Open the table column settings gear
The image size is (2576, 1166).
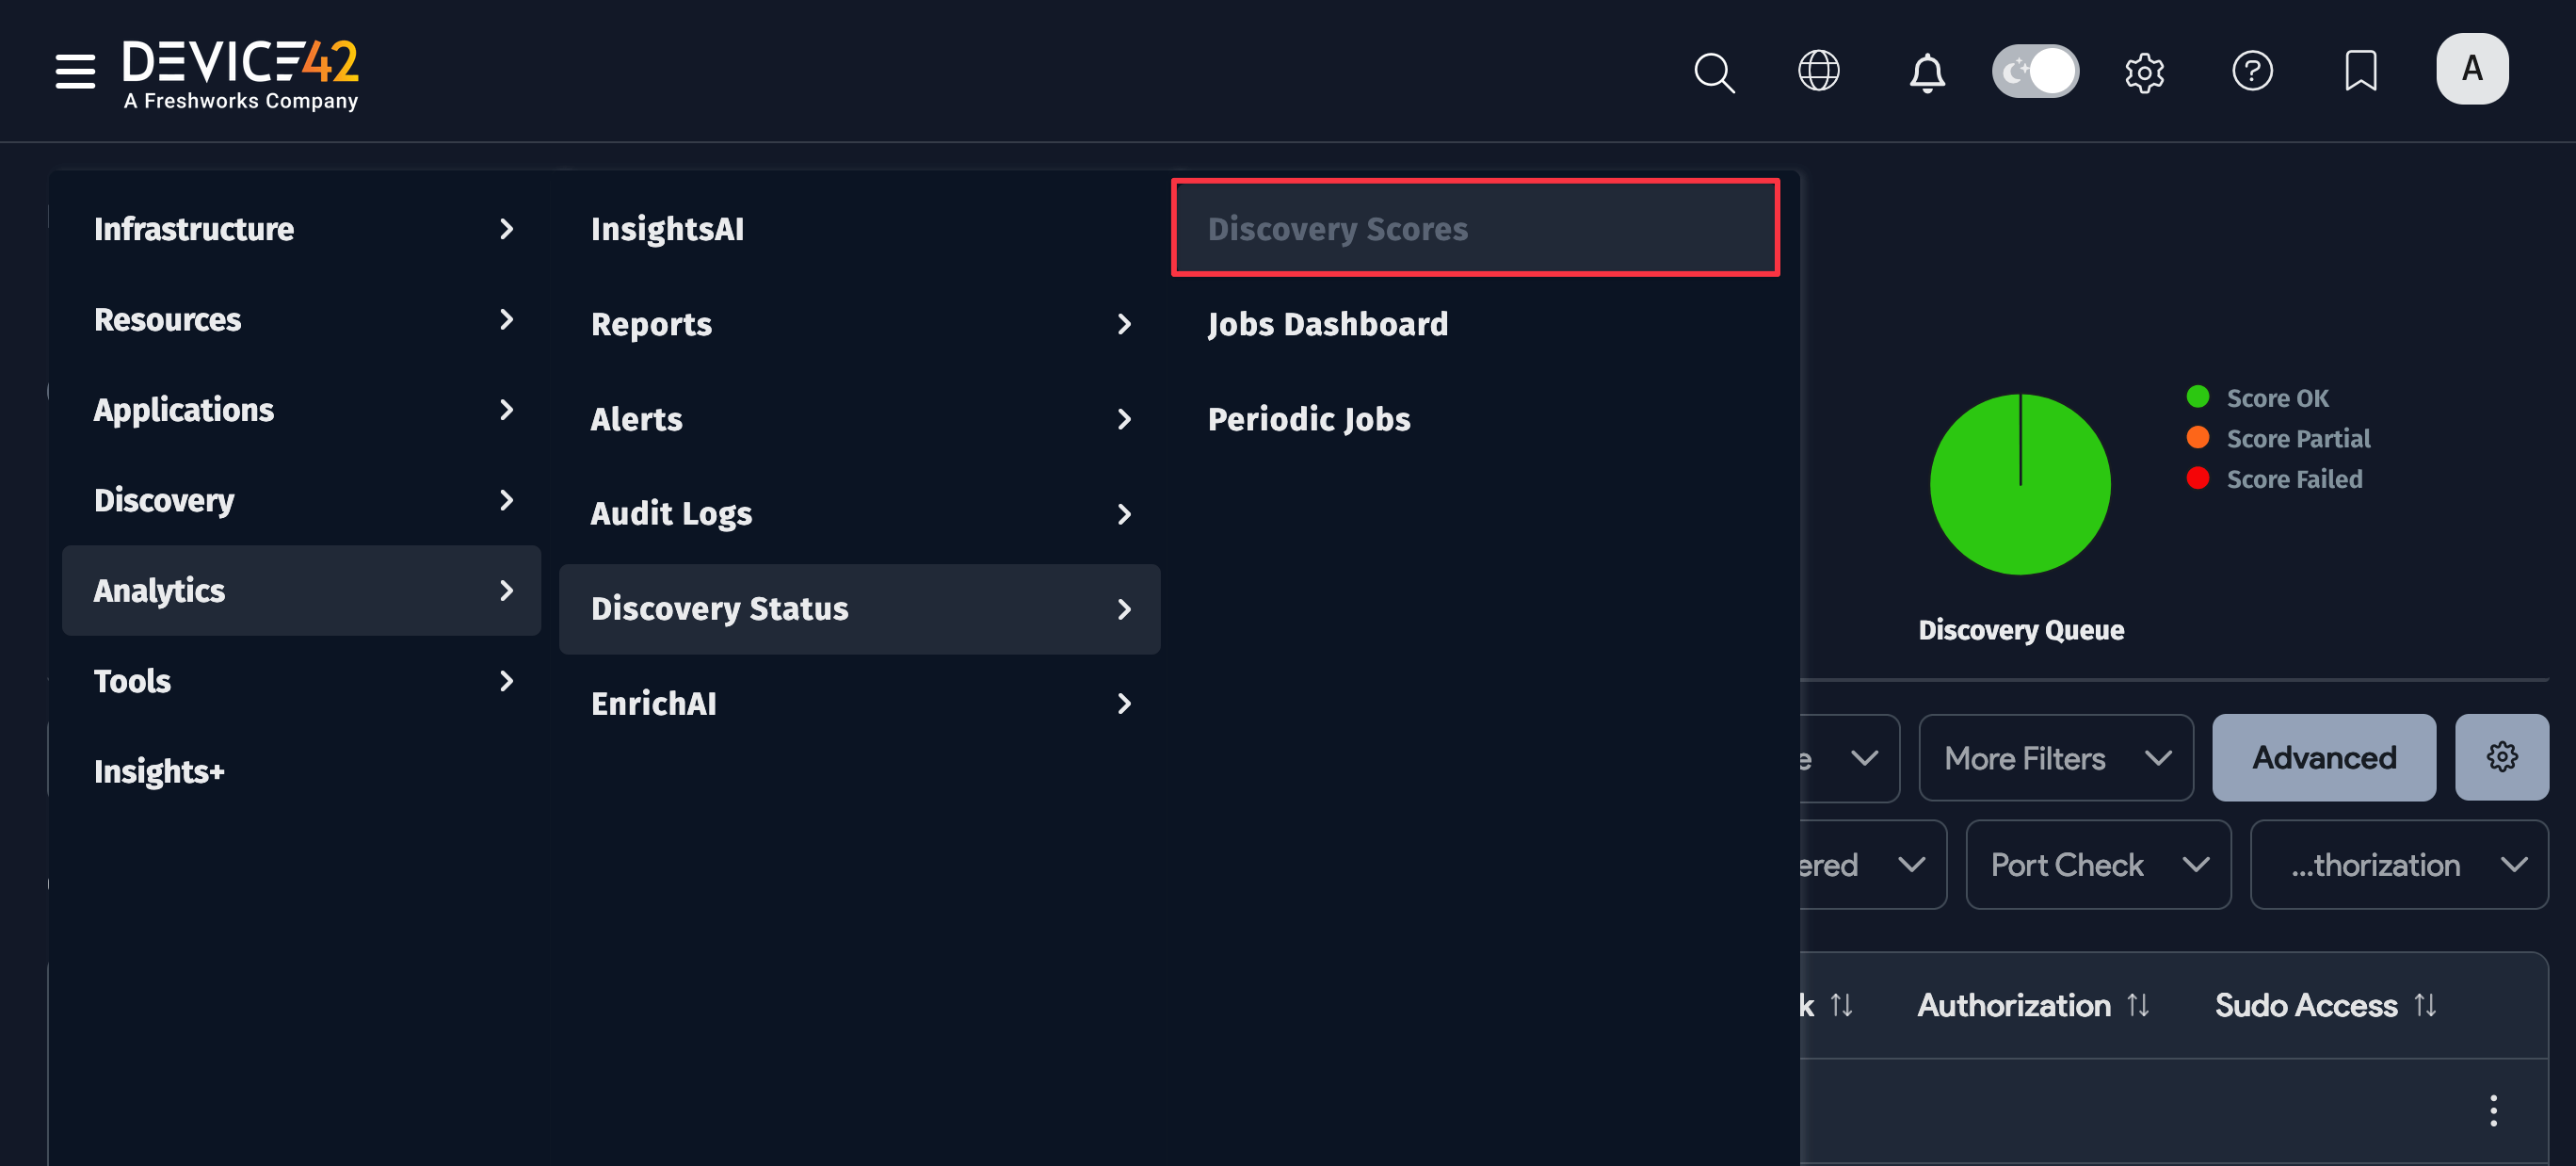click(x=2502, y=757)
